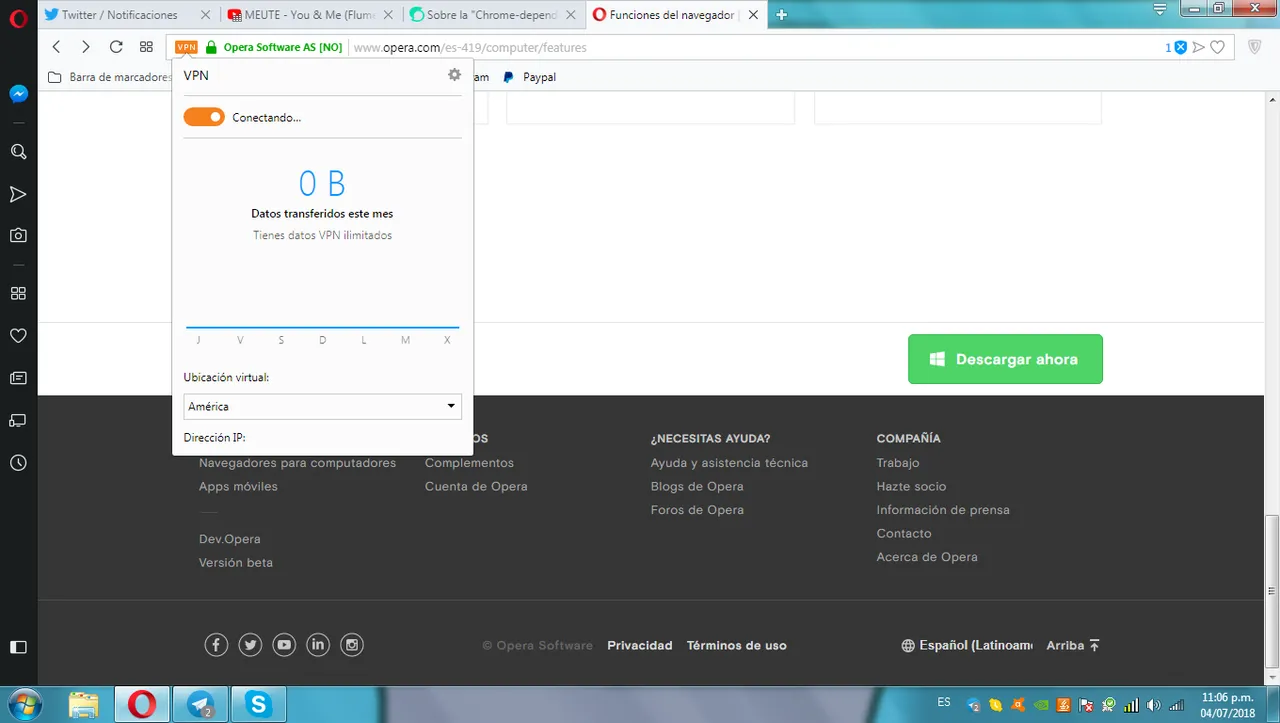Open a new tab with the plus button
This screenshot has height=723, width=1280.
[x=782, y=14]
